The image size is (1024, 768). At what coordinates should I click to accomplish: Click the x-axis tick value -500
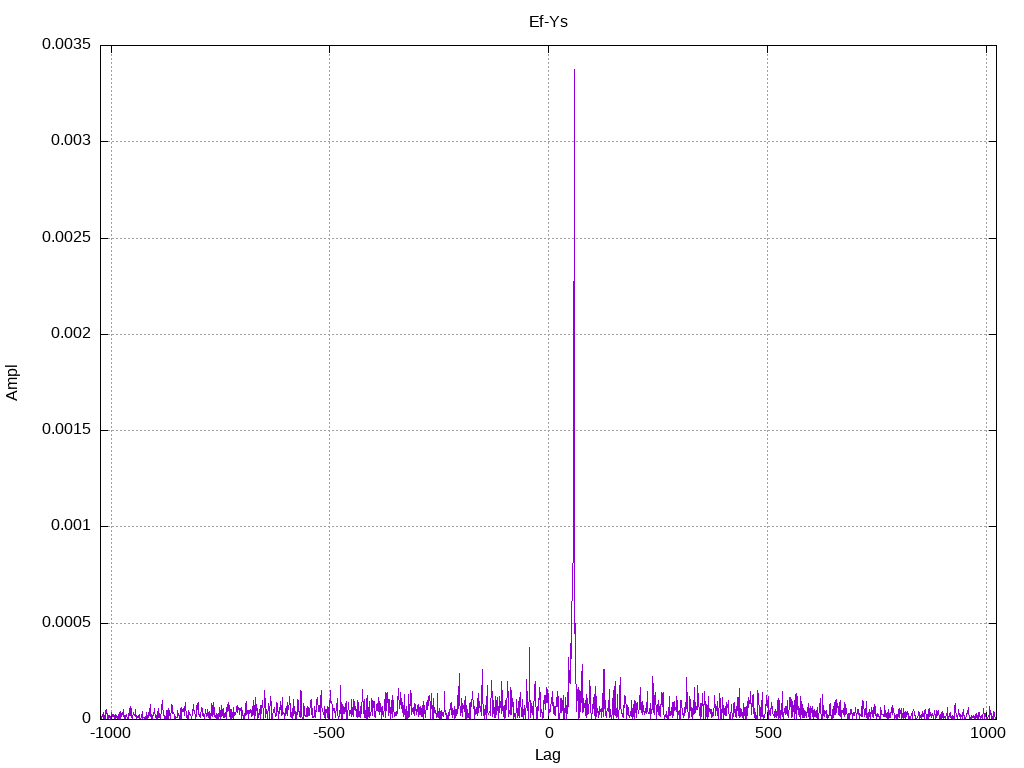(x=328, y=733)
